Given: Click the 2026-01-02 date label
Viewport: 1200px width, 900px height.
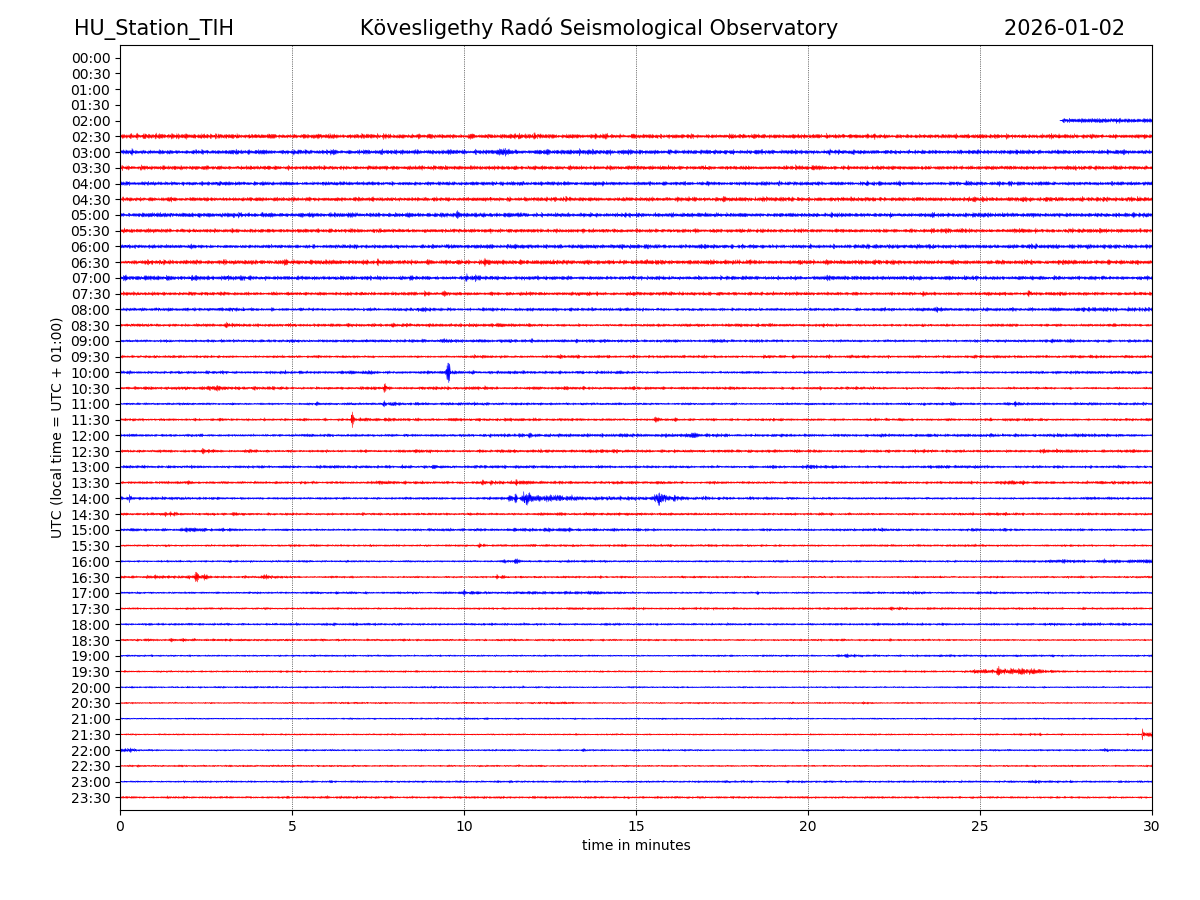Looking at the screenshot, I should 1064,29.
